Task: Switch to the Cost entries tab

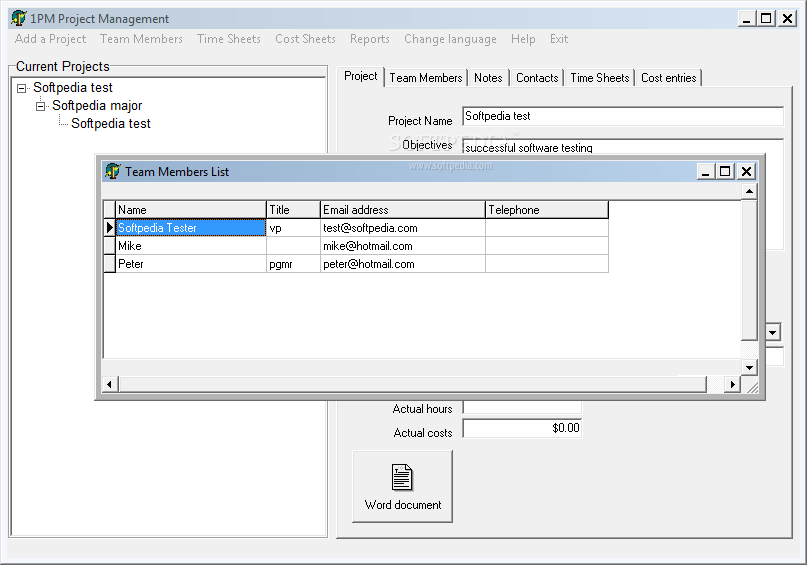Action: pos(669,78)
